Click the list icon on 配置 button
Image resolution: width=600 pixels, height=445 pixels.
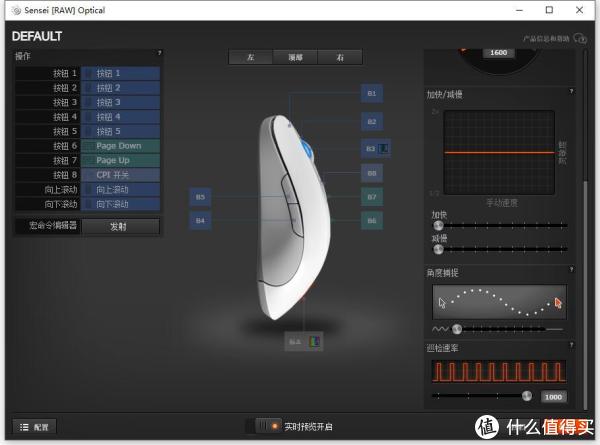point(24,427)
